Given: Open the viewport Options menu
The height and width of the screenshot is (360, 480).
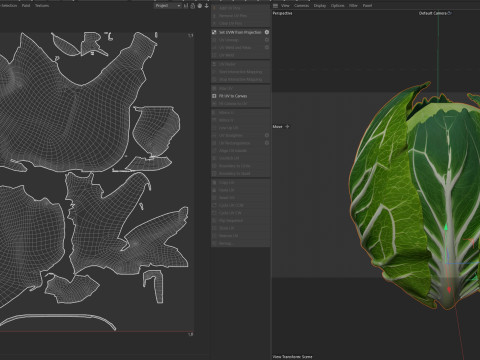Looking at the screenshot, I should (337, 6).
